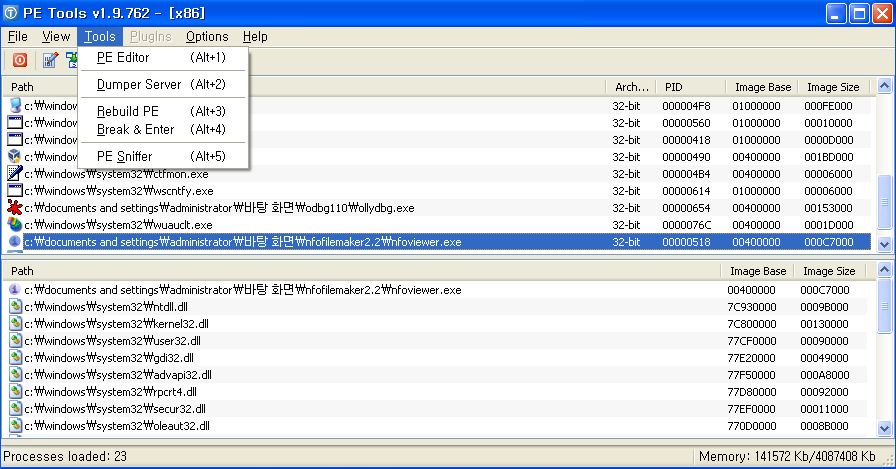Image resolution: width=896 pixels, height=469 pixels.
Task: Click process list scrollbar thumb
Action: click(x=884, y=202)
